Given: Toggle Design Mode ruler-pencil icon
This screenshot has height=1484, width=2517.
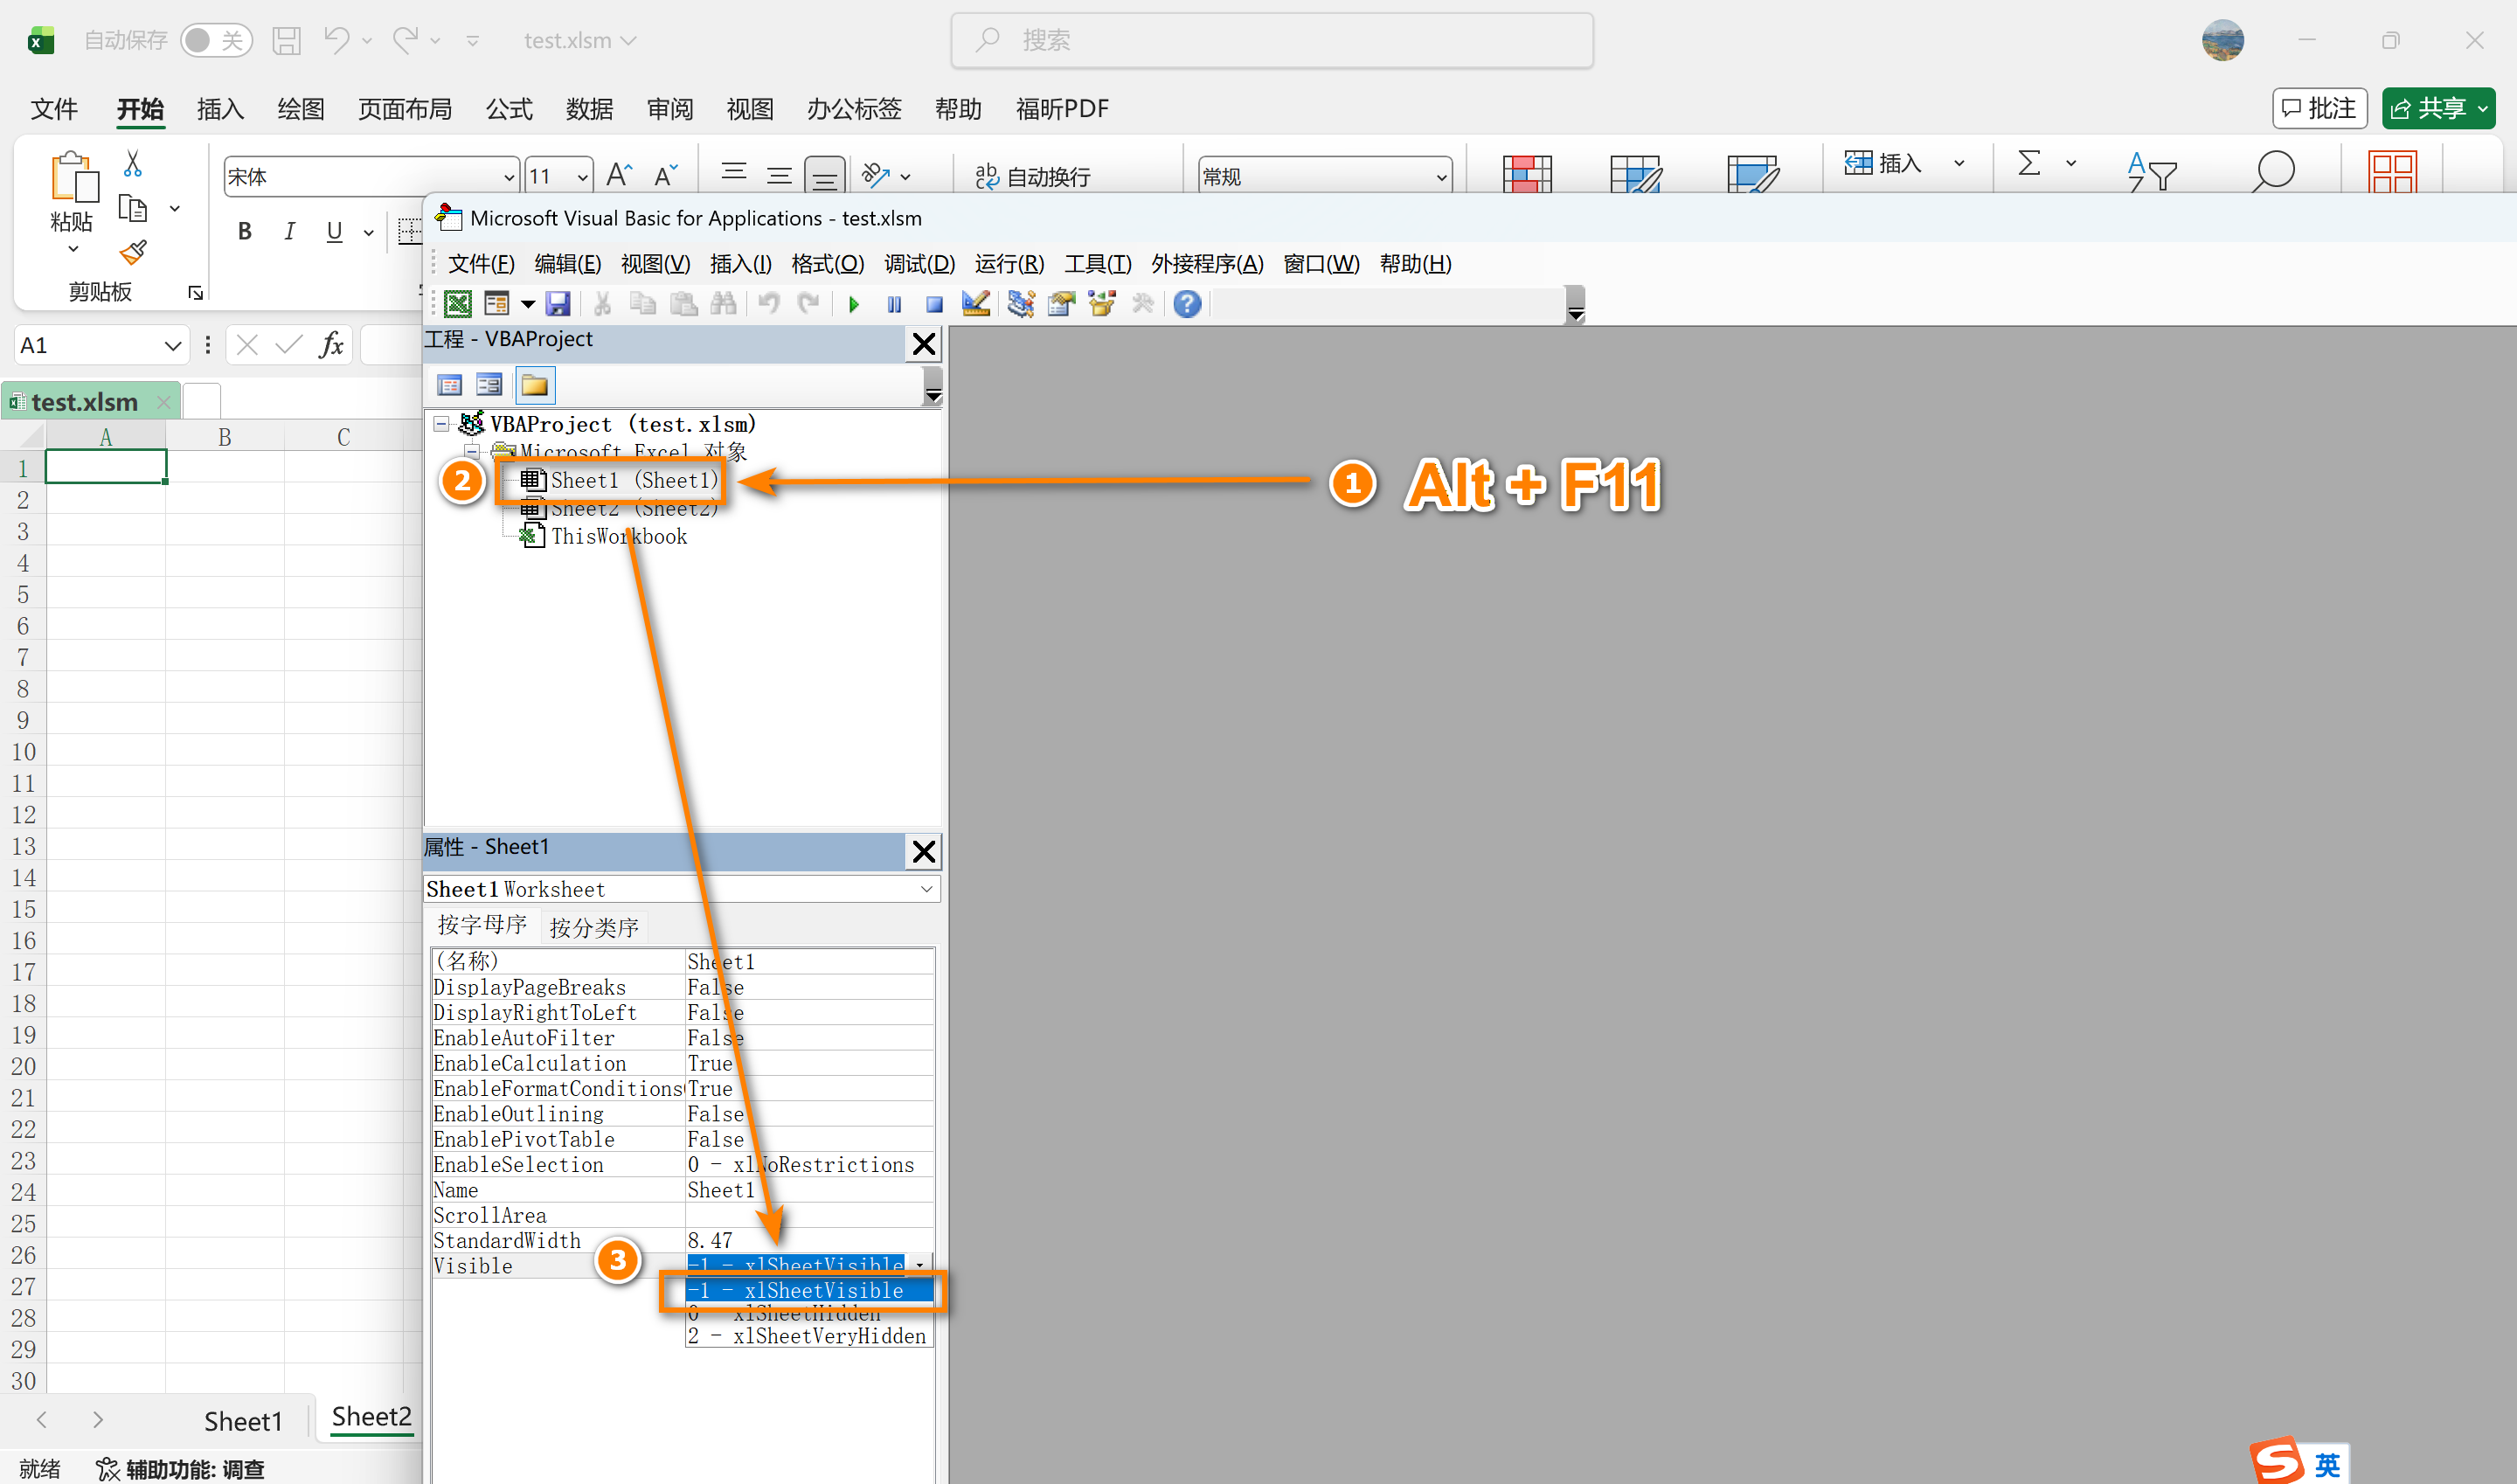Looking at the screenshot, I should click(x=975, y=304).
